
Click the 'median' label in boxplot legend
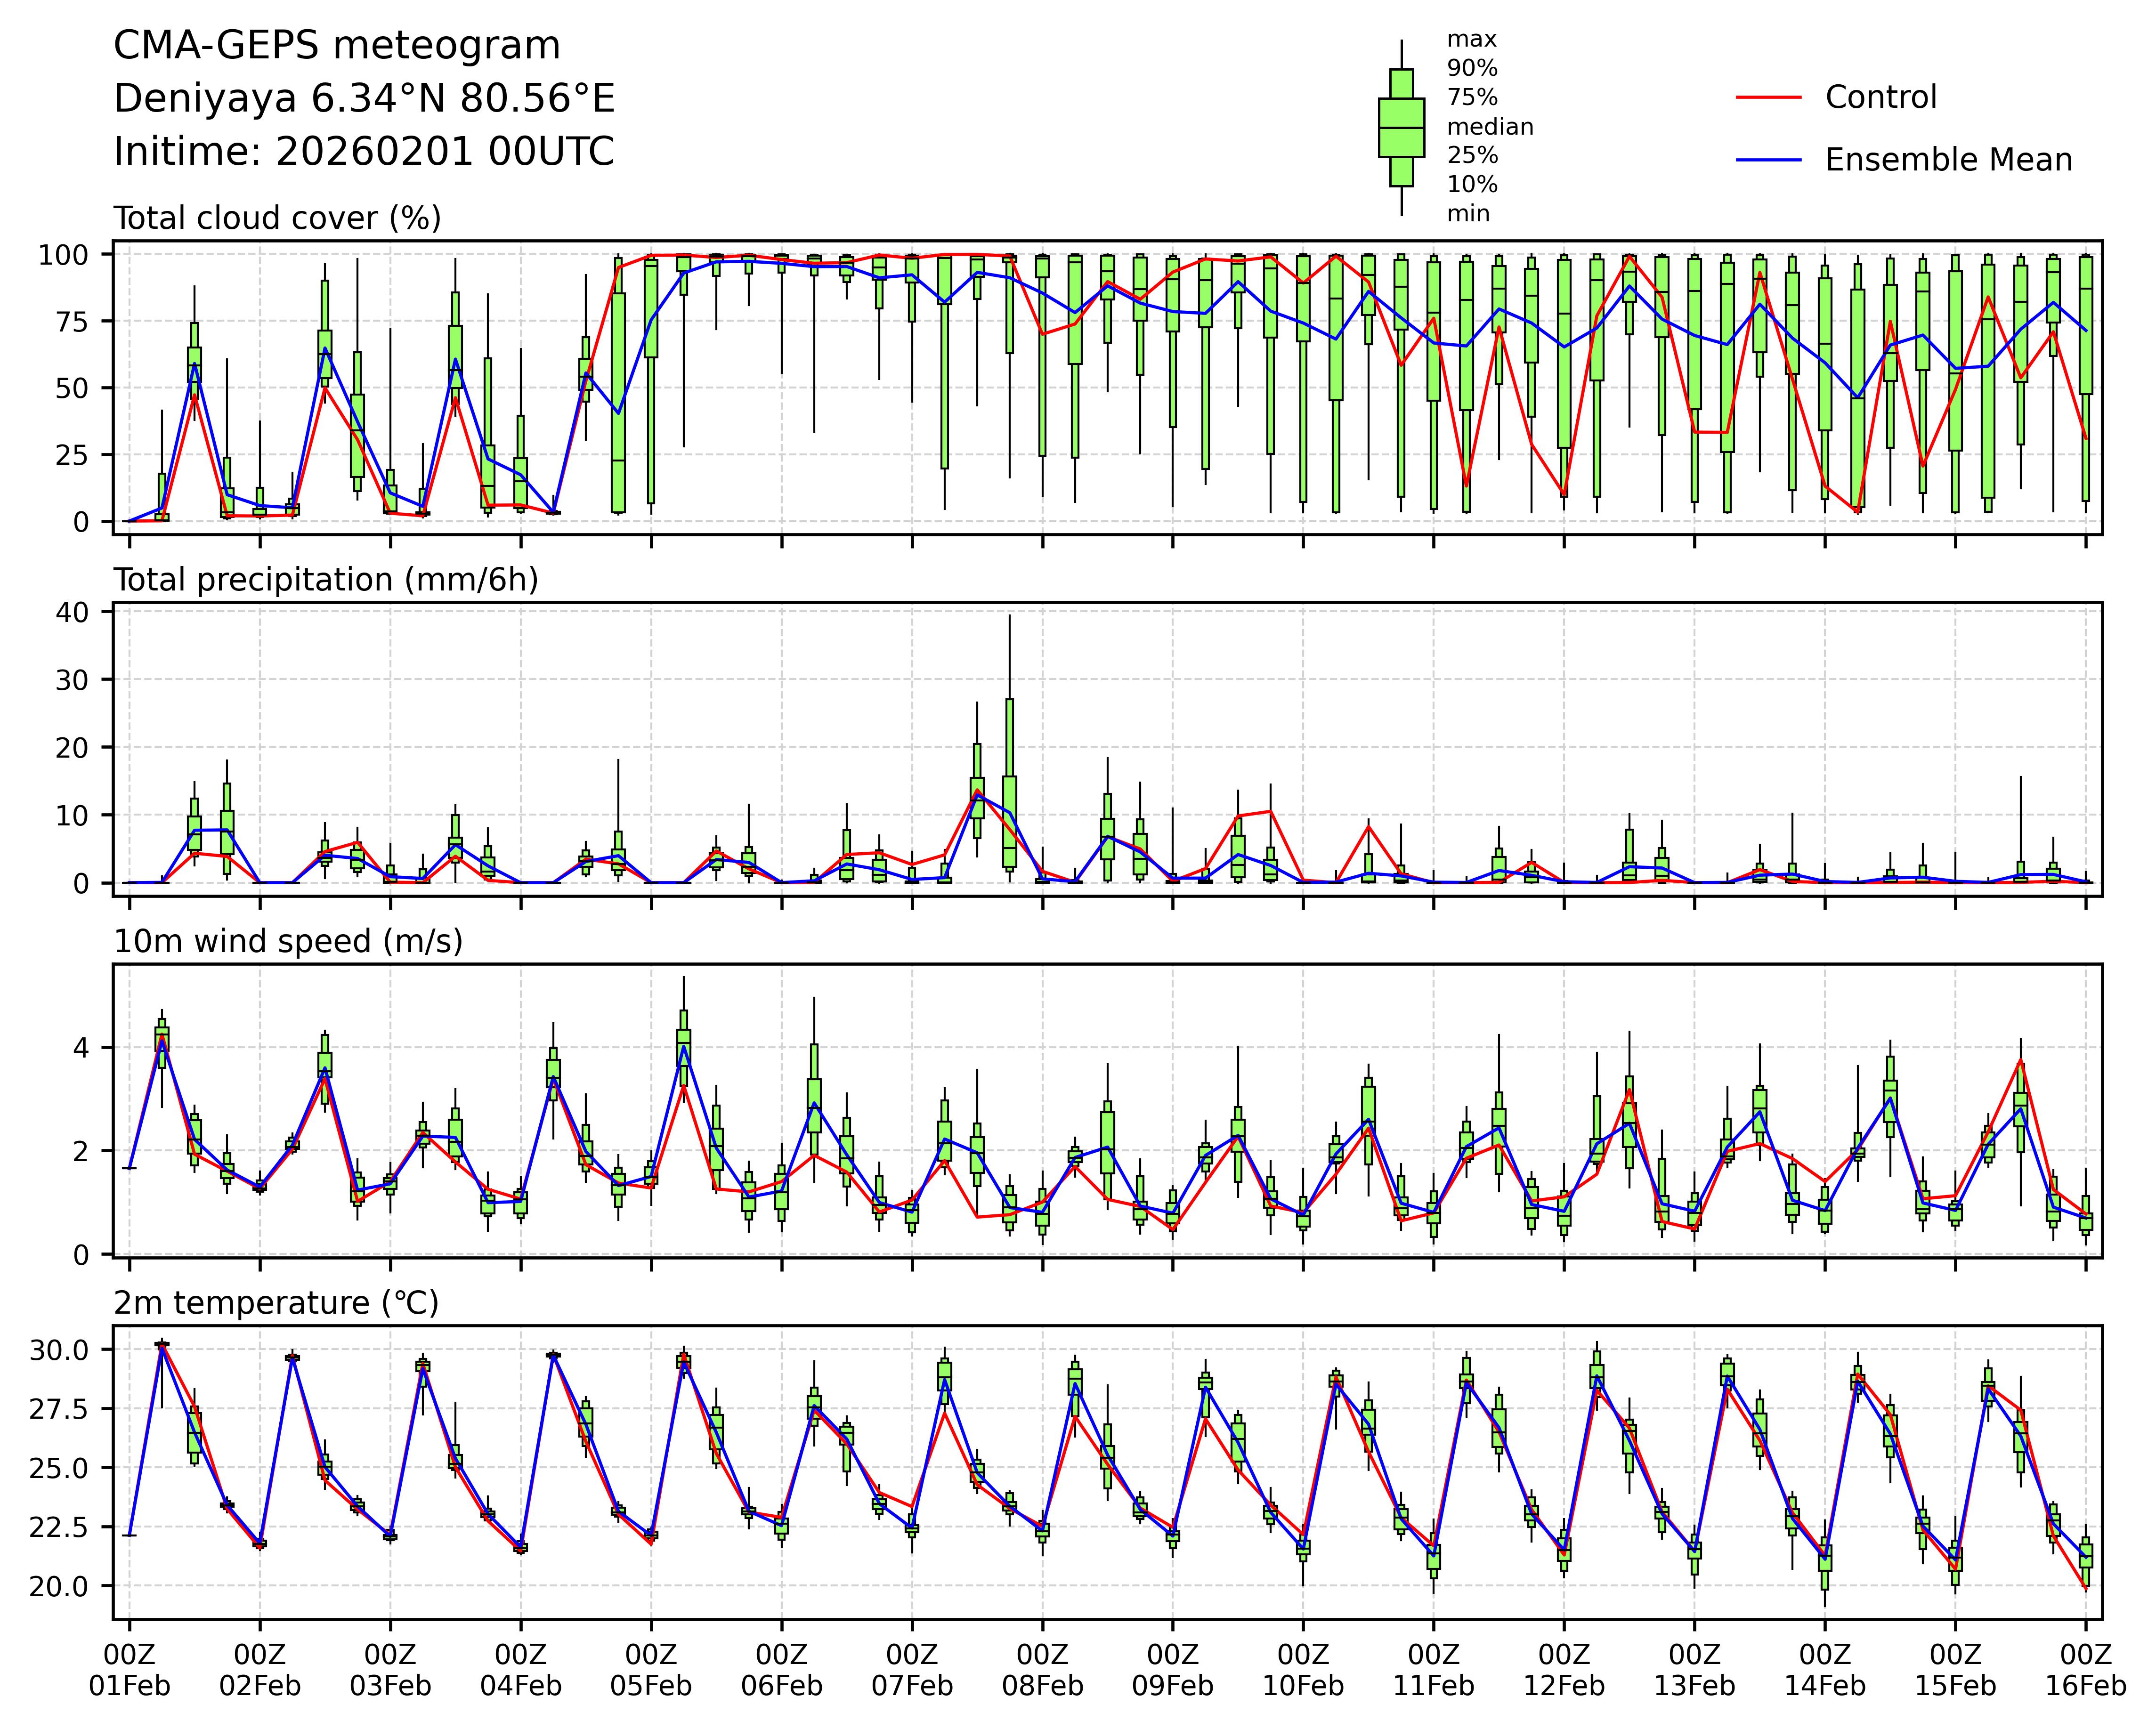1490,127
